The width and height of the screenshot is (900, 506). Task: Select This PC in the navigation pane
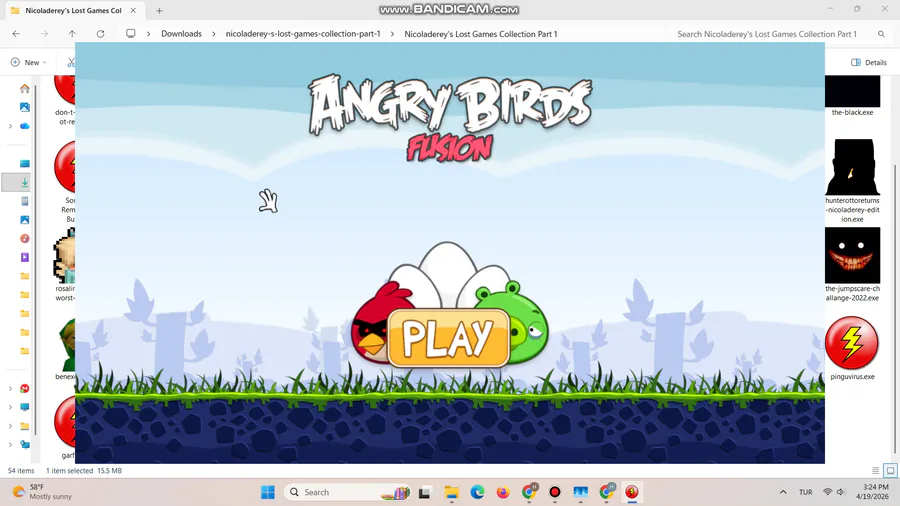pyautogui.click(x=25, y=407)
